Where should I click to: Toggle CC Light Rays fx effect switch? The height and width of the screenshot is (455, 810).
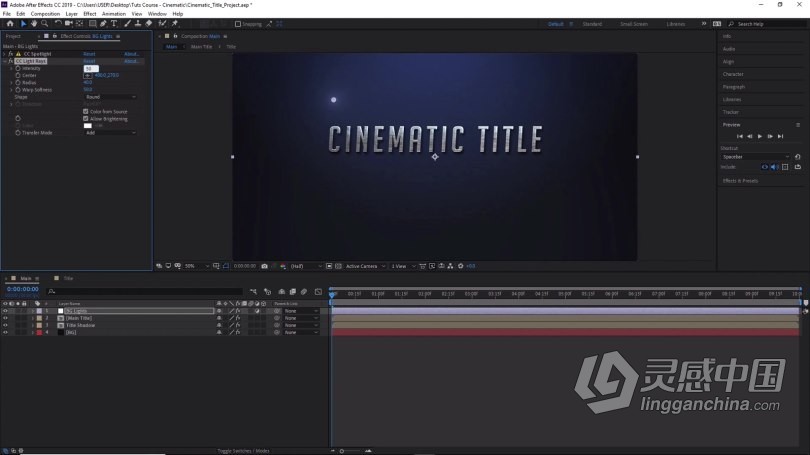11,61
